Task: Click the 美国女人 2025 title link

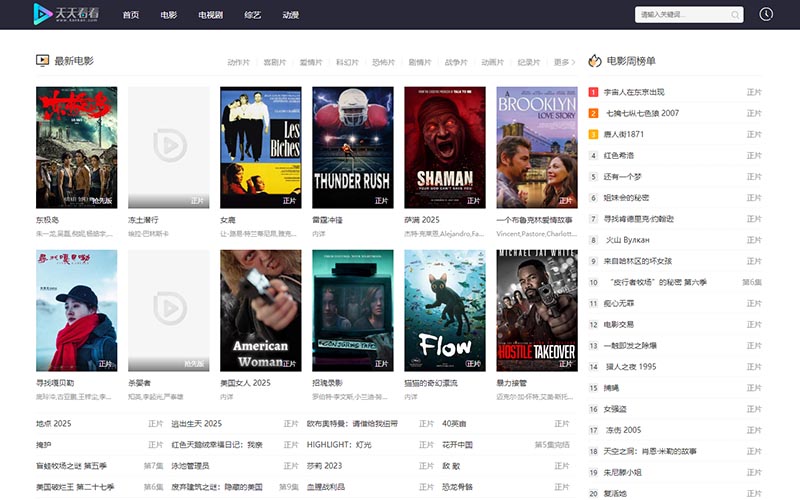Action: pos(245,383)
